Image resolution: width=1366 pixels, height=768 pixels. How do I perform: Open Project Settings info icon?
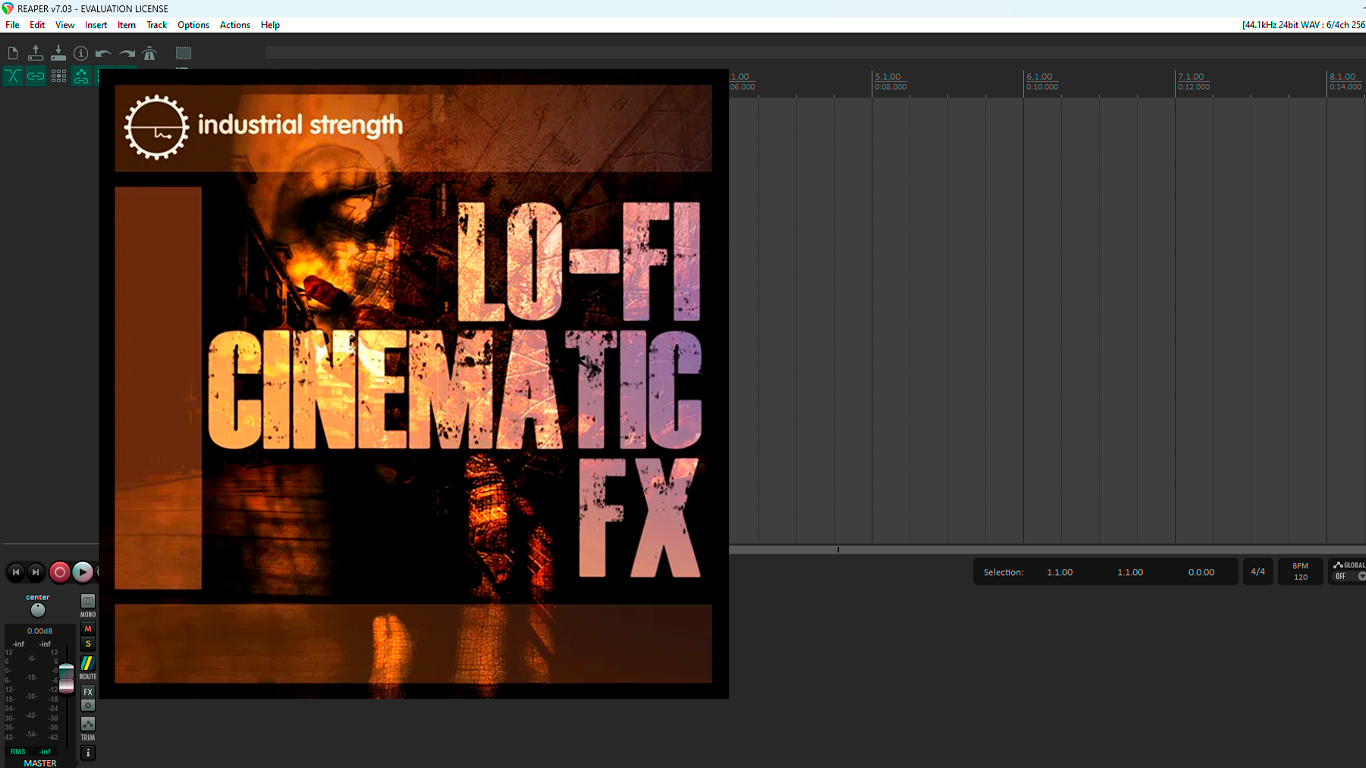pyautogui.click(x=81, y=53)
